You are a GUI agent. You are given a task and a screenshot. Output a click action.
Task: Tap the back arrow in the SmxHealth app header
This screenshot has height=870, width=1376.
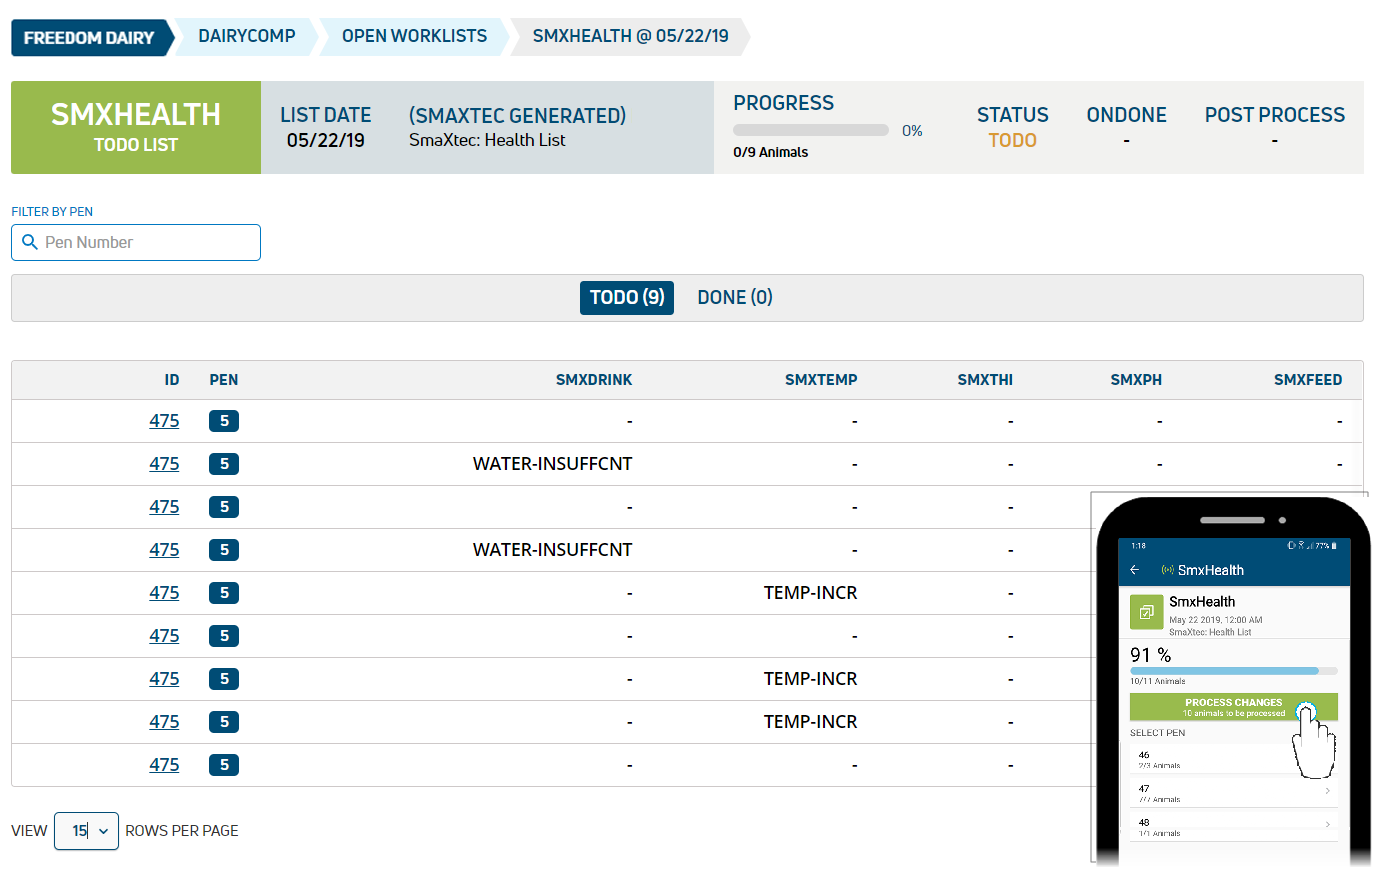(x=1134, y=569)
